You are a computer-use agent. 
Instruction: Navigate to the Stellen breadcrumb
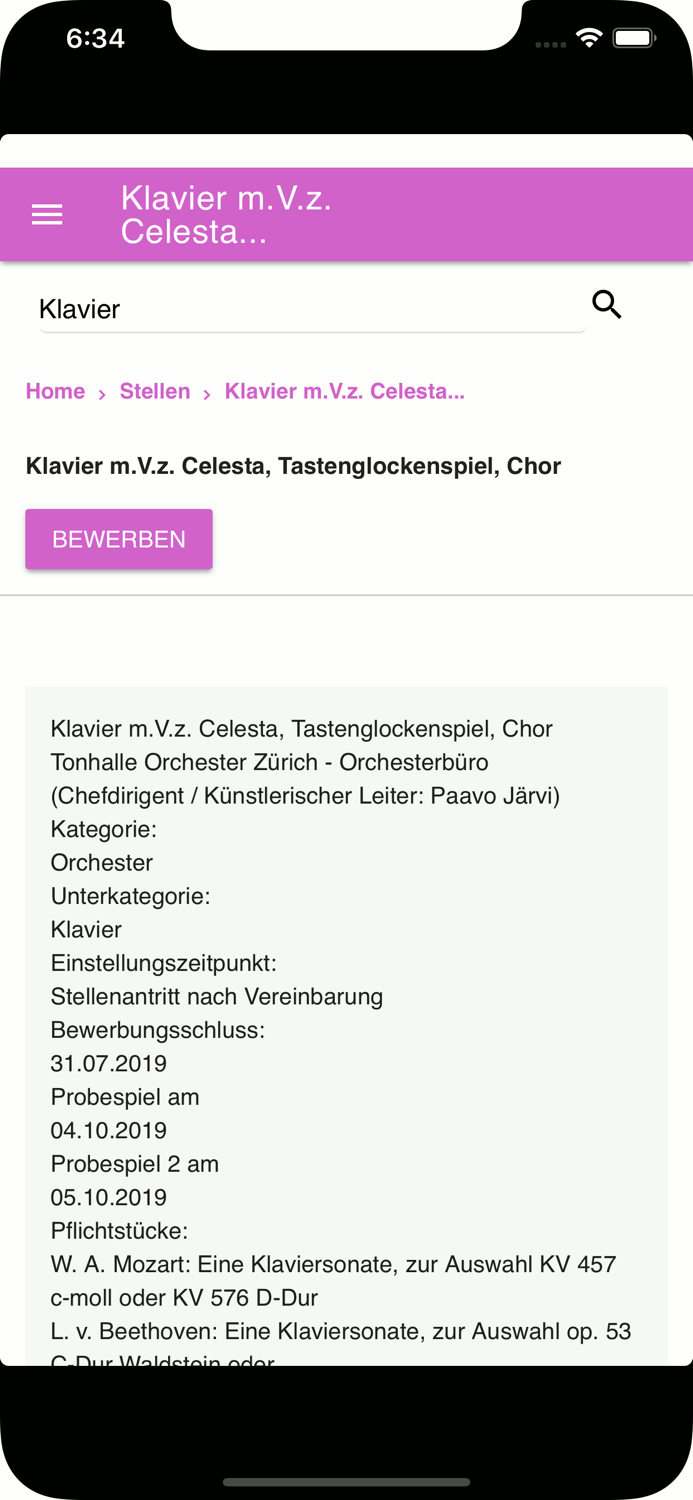pos(155,391)
